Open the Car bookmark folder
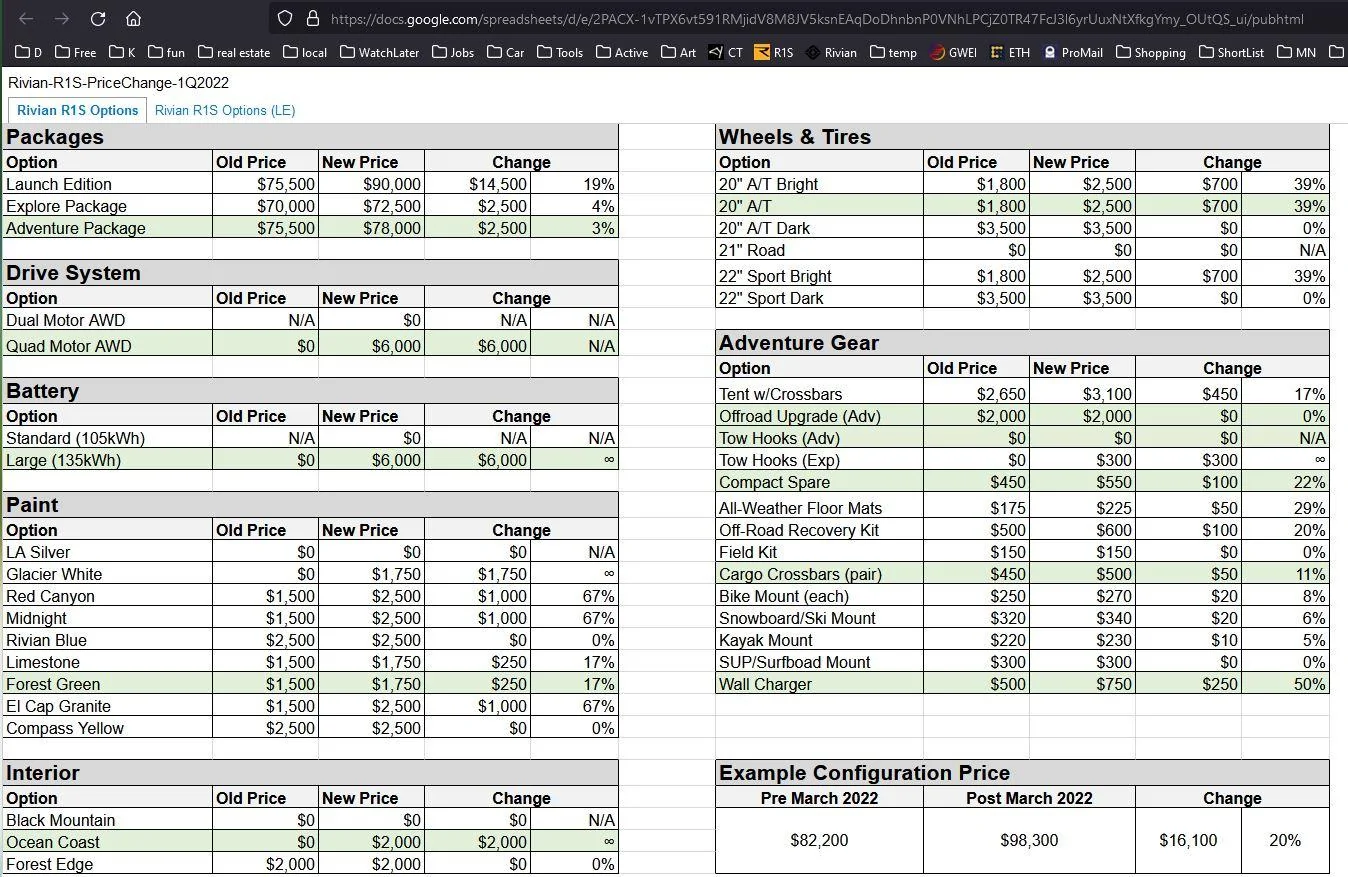 click(506, 52)
